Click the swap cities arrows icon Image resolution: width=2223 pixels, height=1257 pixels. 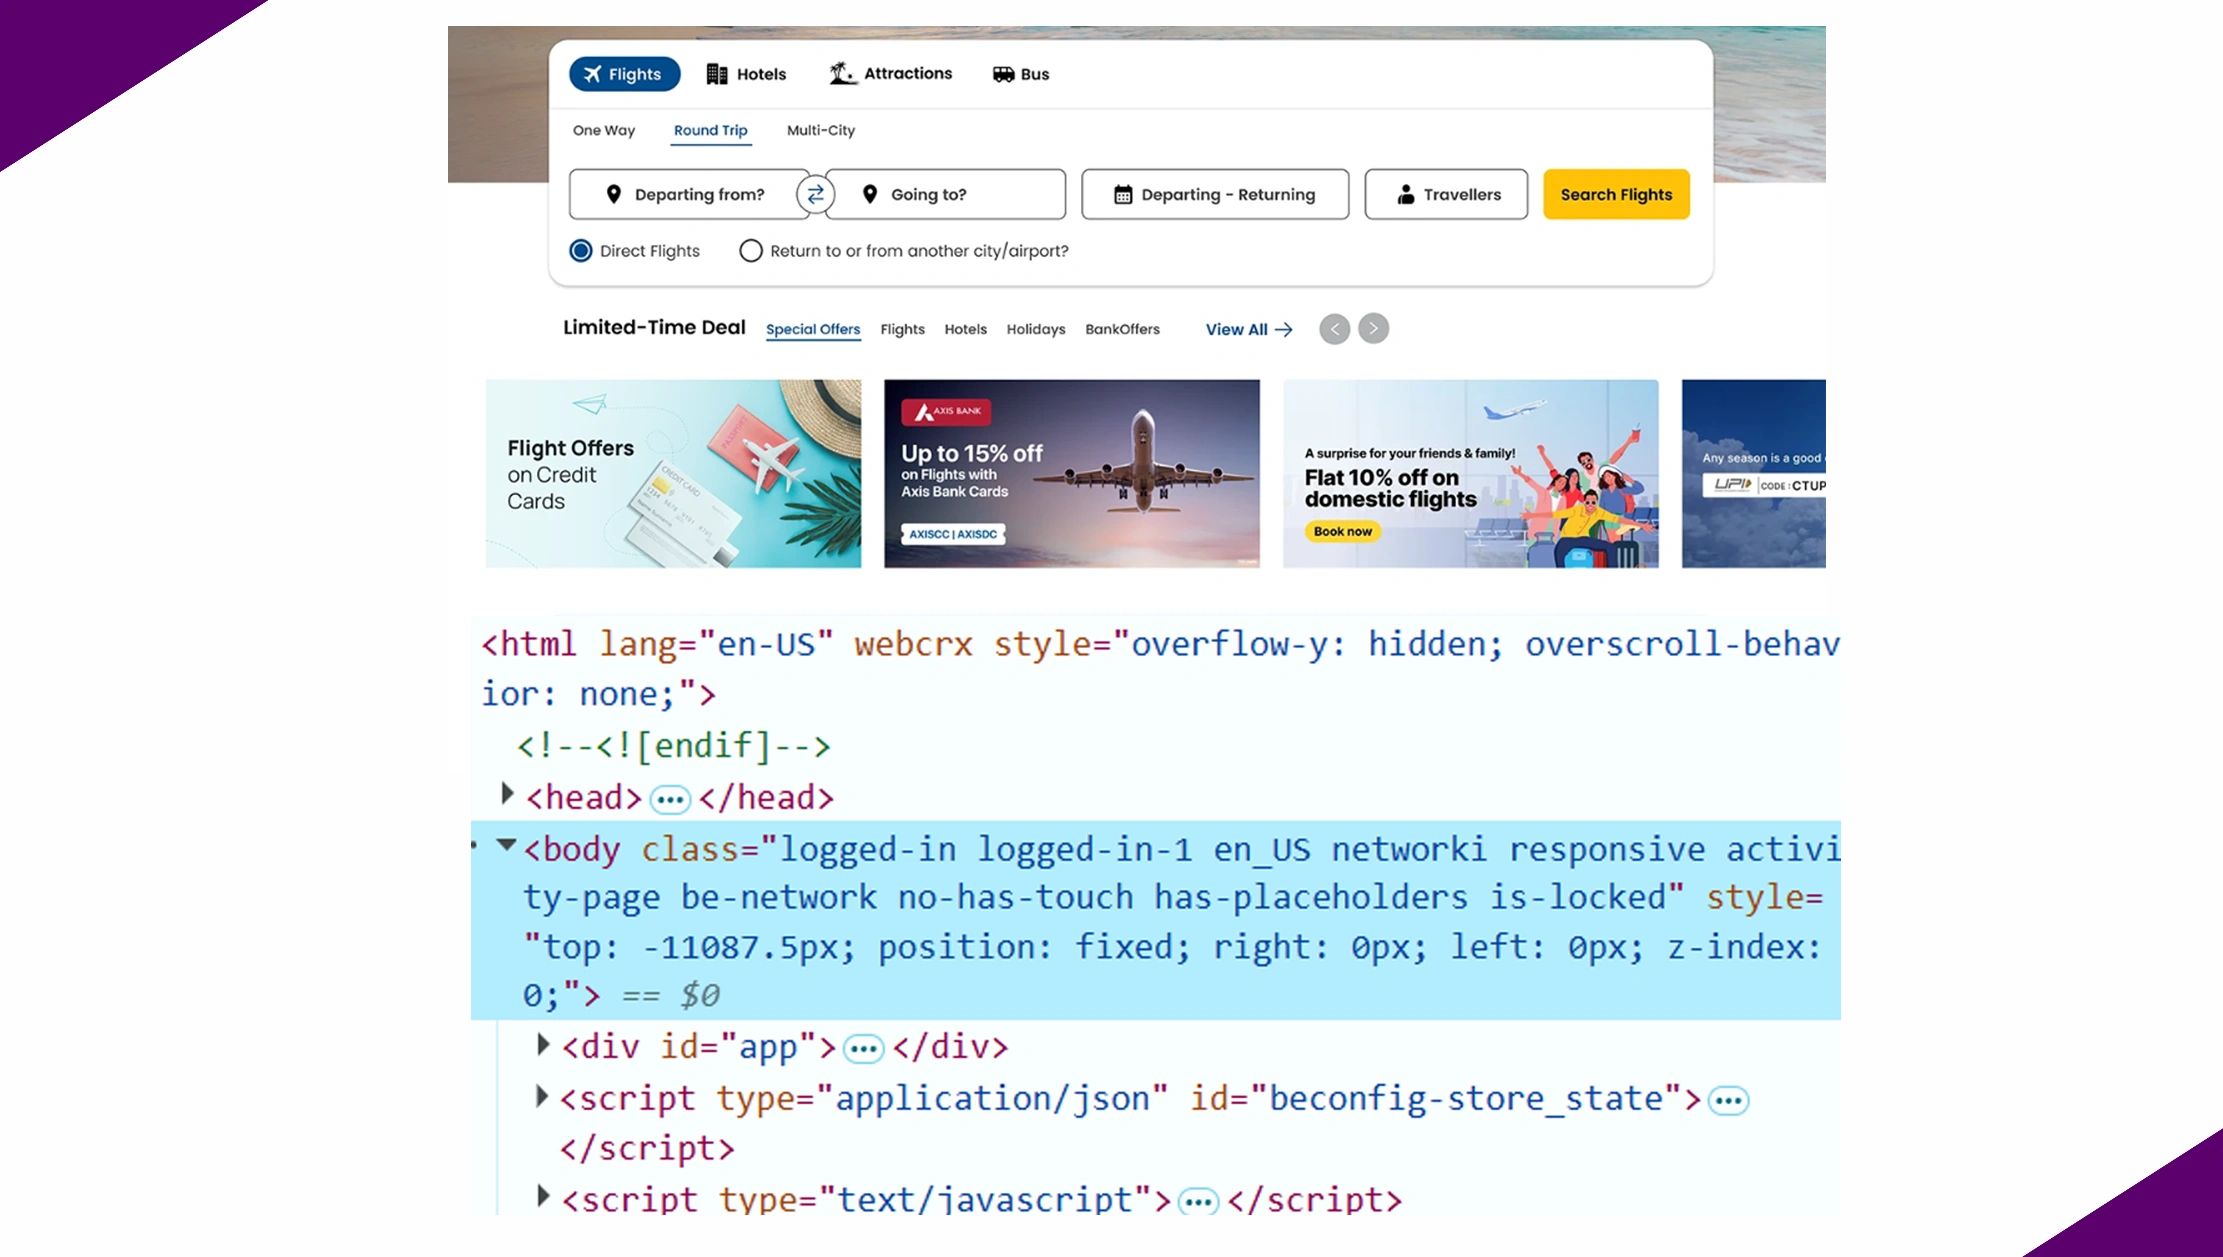pyautogui.click(x=815, y=194)
